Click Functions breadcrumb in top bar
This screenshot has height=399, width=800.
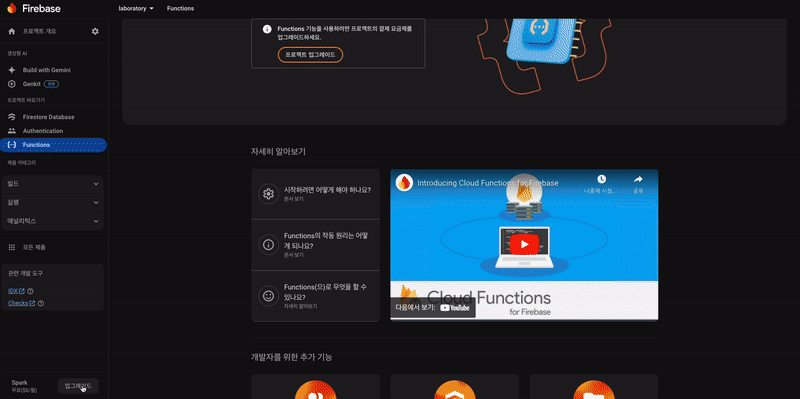(x=180, y=9)
